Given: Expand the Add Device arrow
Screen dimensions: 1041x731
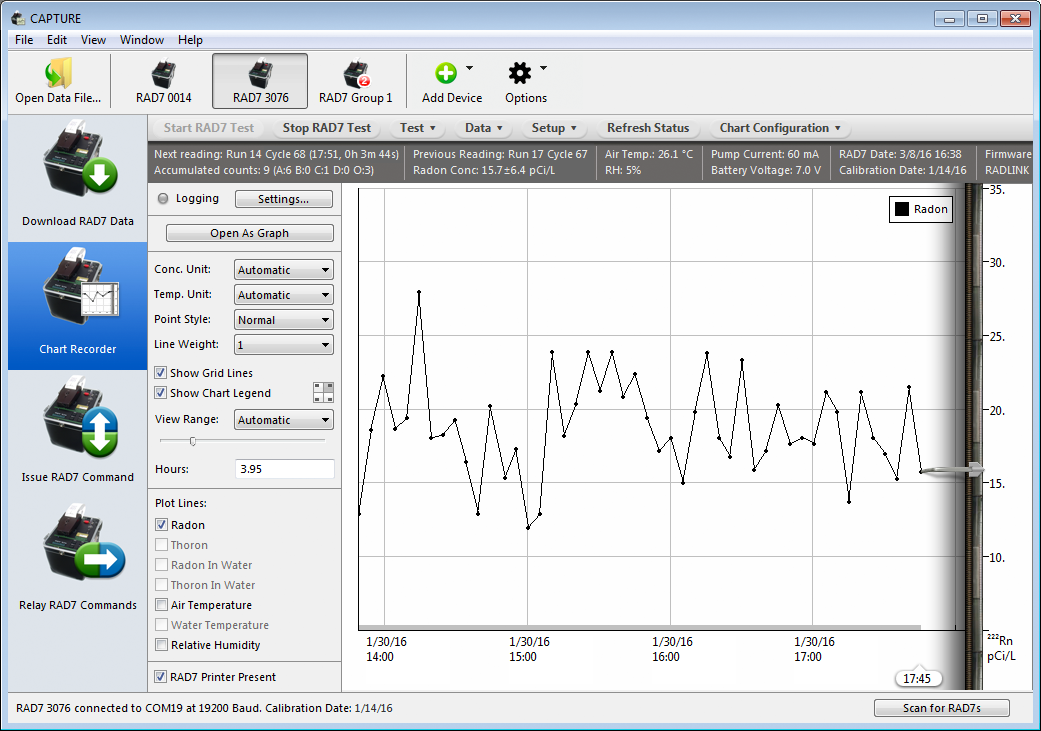Looking at the screenshot, I should (469, 68).
